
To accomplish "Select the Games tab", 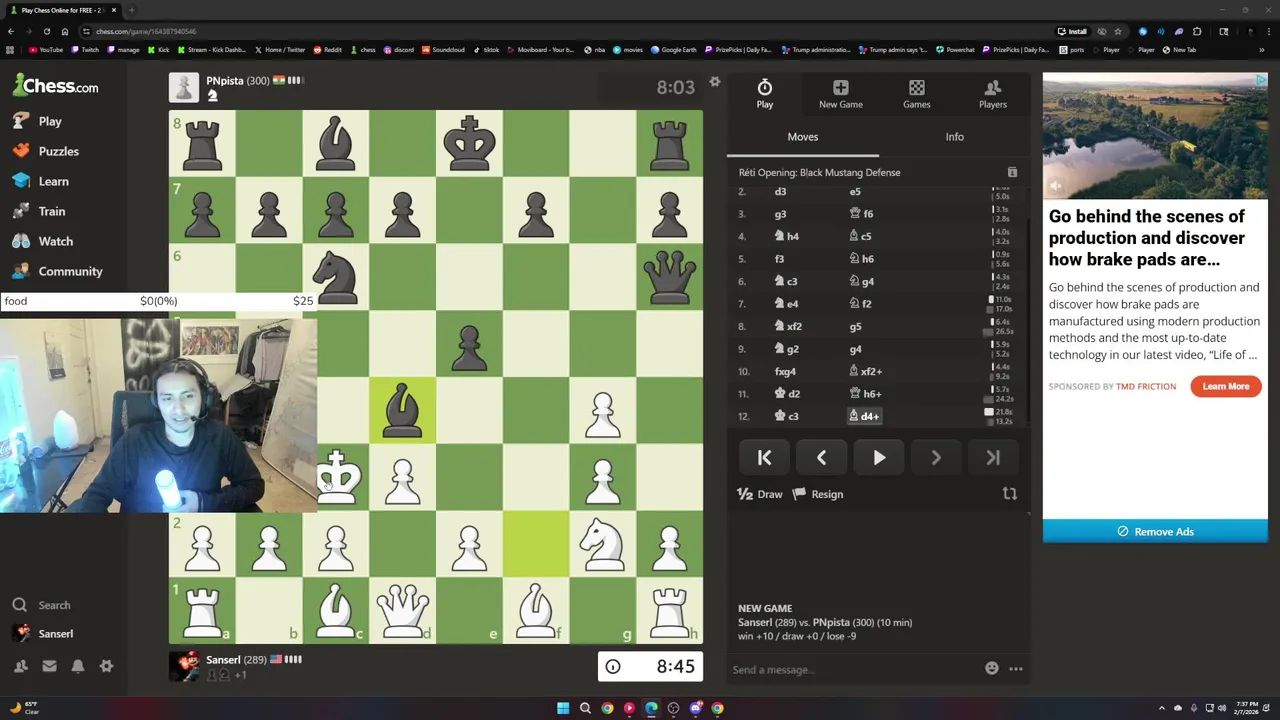I will point(917,94).
